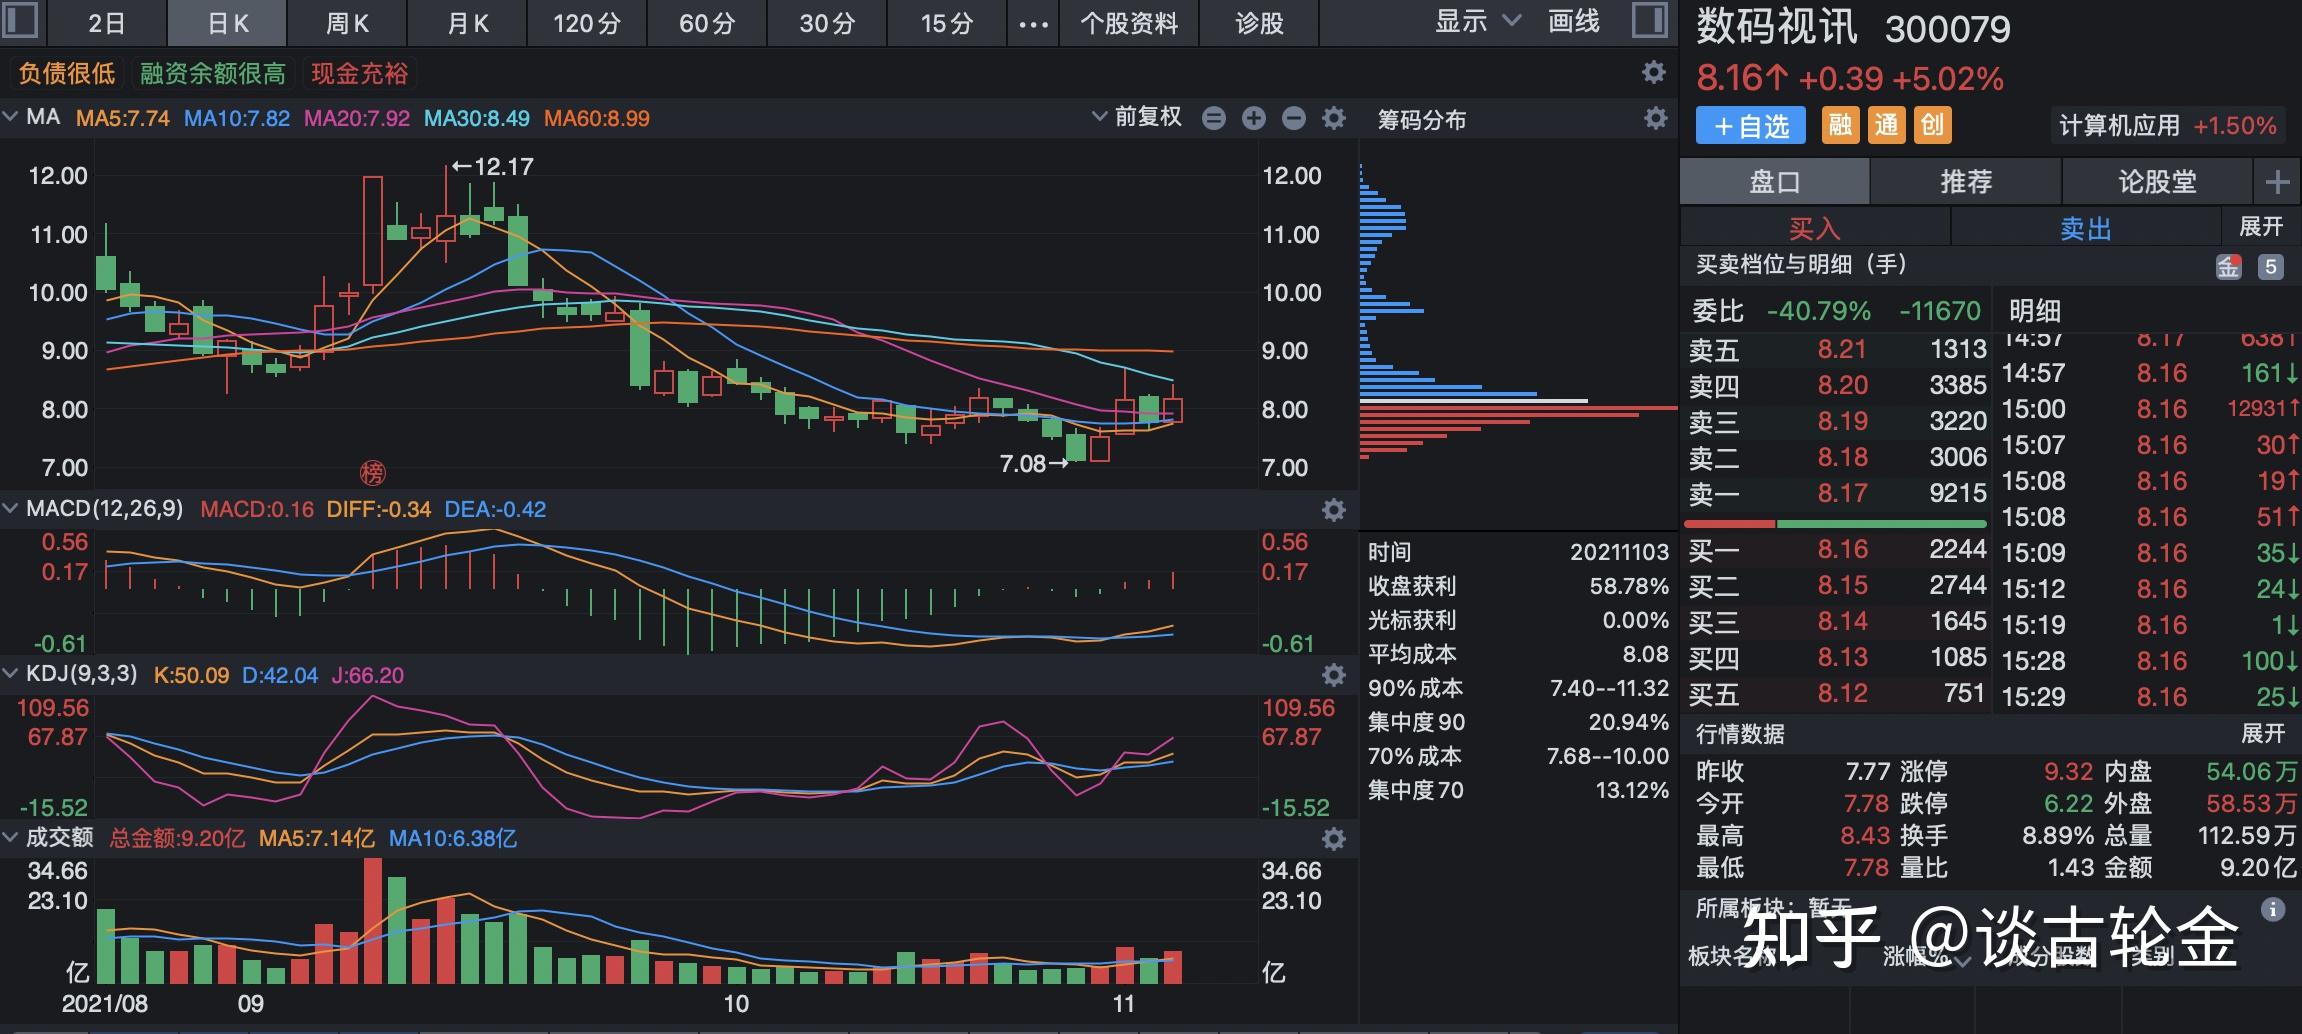Screen dimensions: 2302x1034
Task: Switch to 15分 period
Action: coord(947,23)
